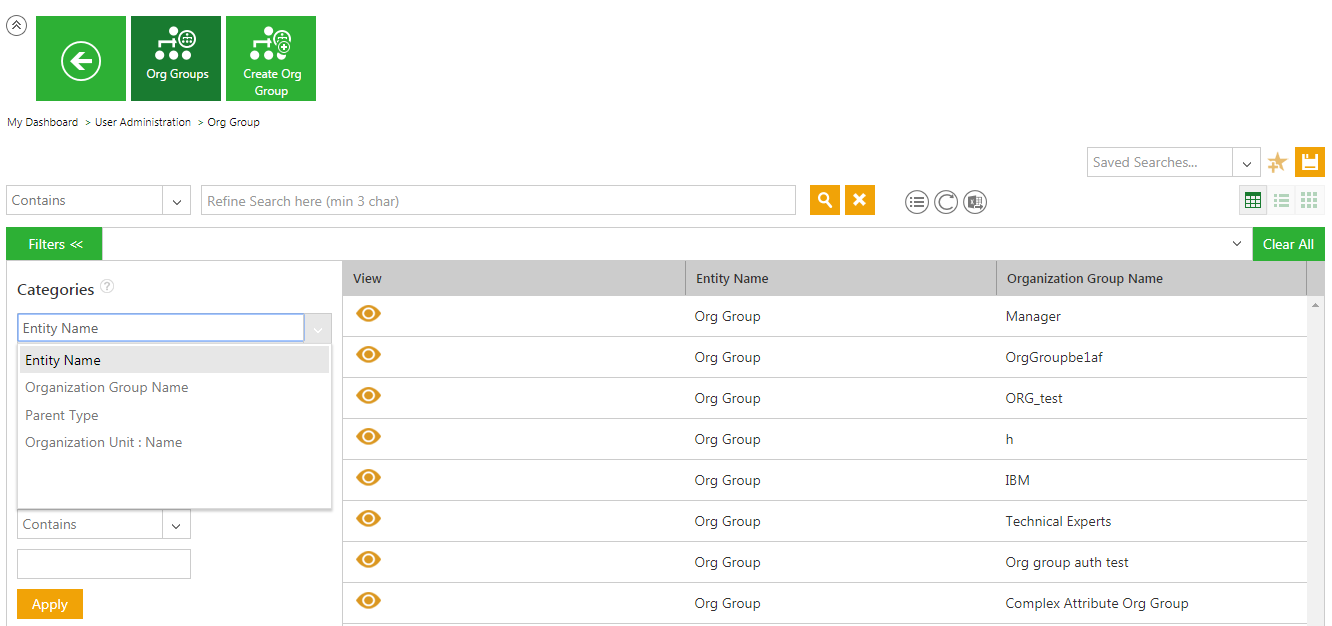
Task: Click the green back arrow tile
Action: click(x=81, y=59)
